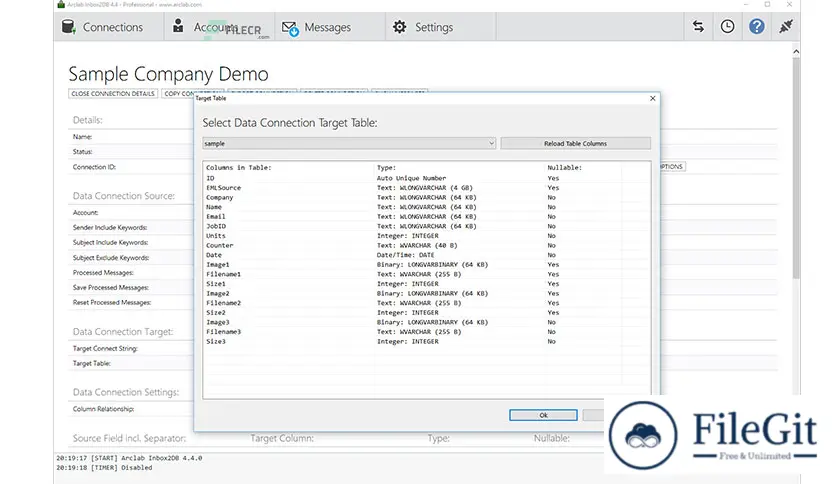The image size is (836, 484).
Task: Click the main window vertical scrollbar
Action: (x=796, y=168)
